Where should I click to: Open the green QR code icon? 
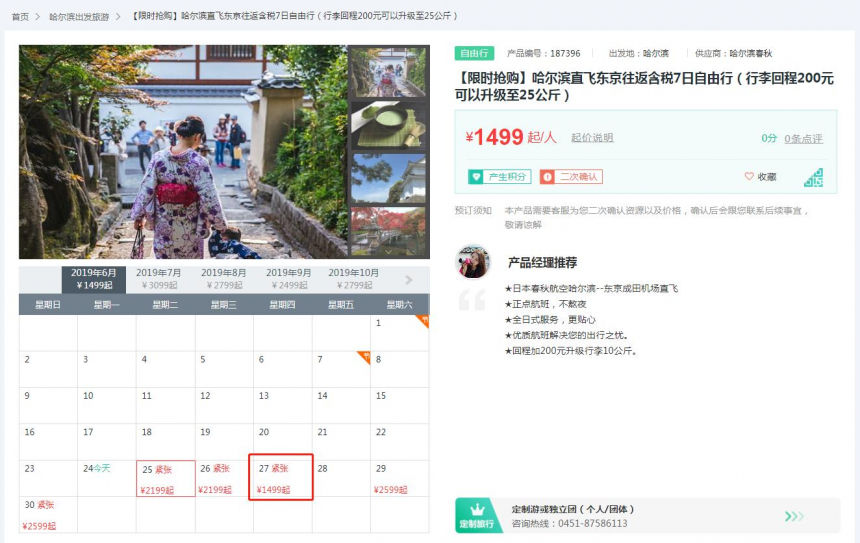click(813, 177)
